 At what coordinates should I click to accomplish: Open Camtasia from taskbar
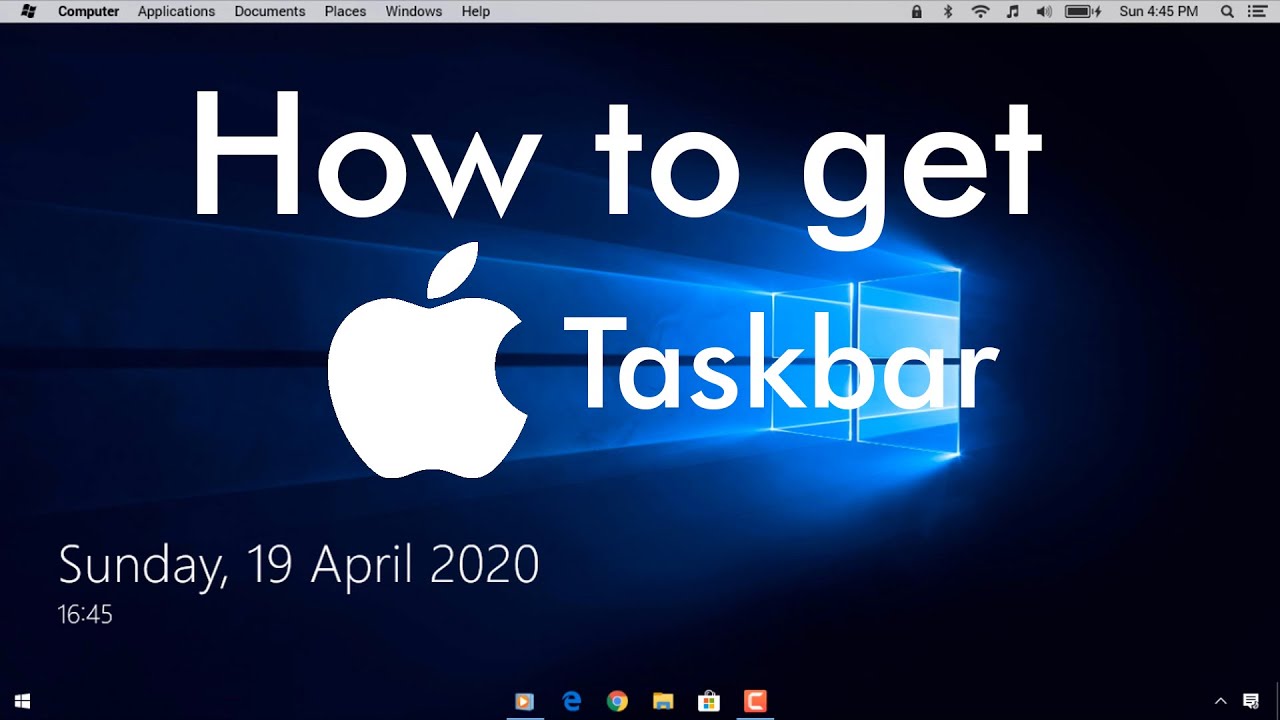tap(756, 701)
